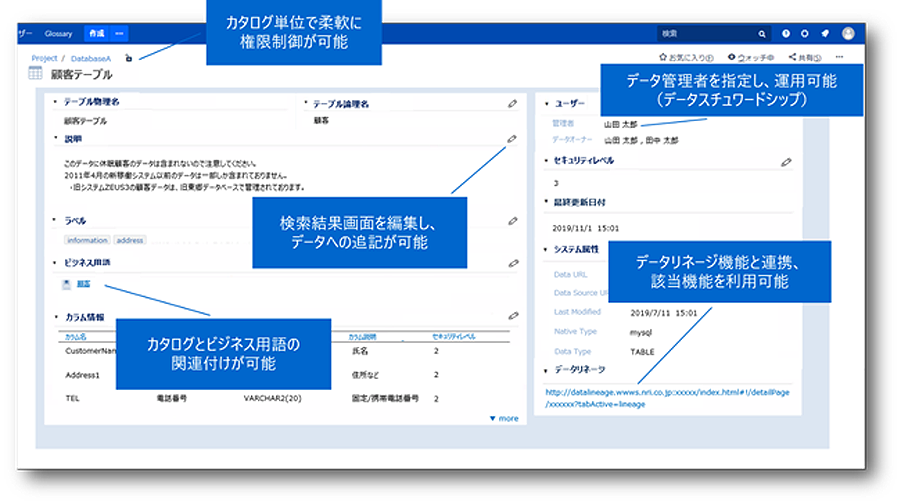Edit the テーブル論理名 field with pencil icon
Screen dimensions: 901x504
pos(512,103)
